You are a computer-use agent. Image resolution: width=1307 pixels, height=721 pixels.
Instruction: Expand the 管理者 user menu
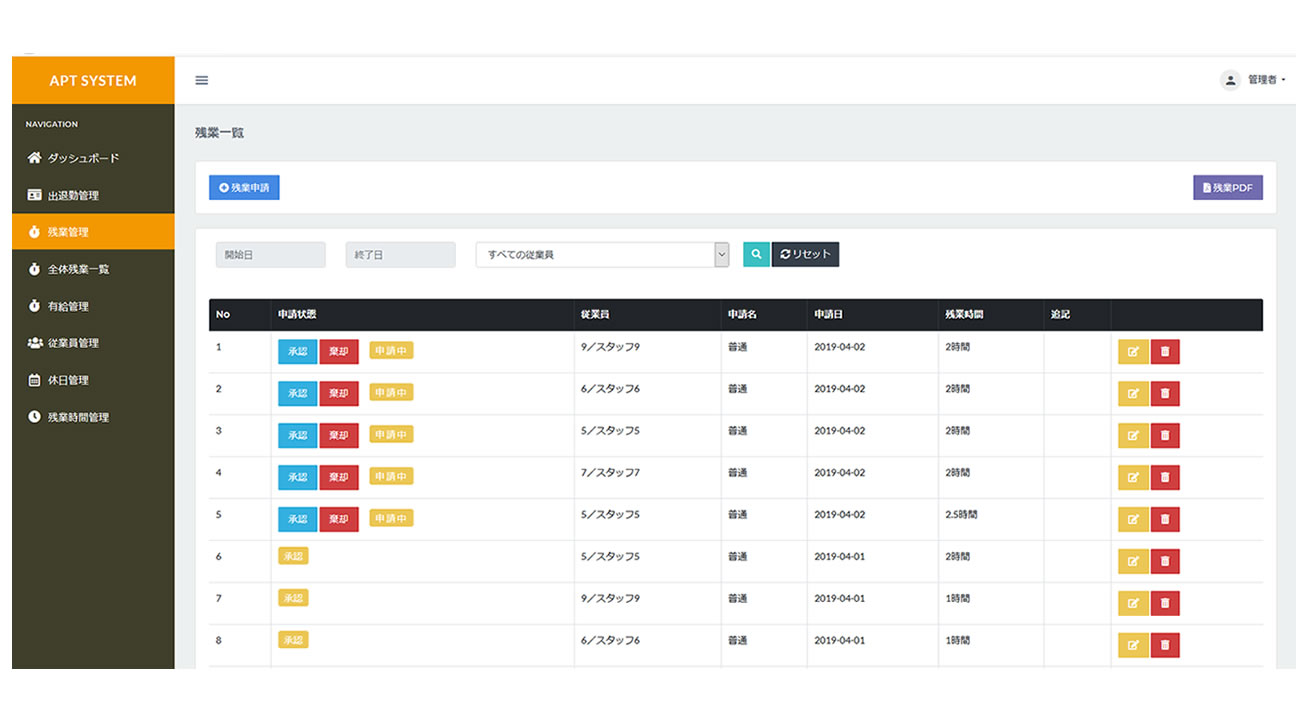1266,80
